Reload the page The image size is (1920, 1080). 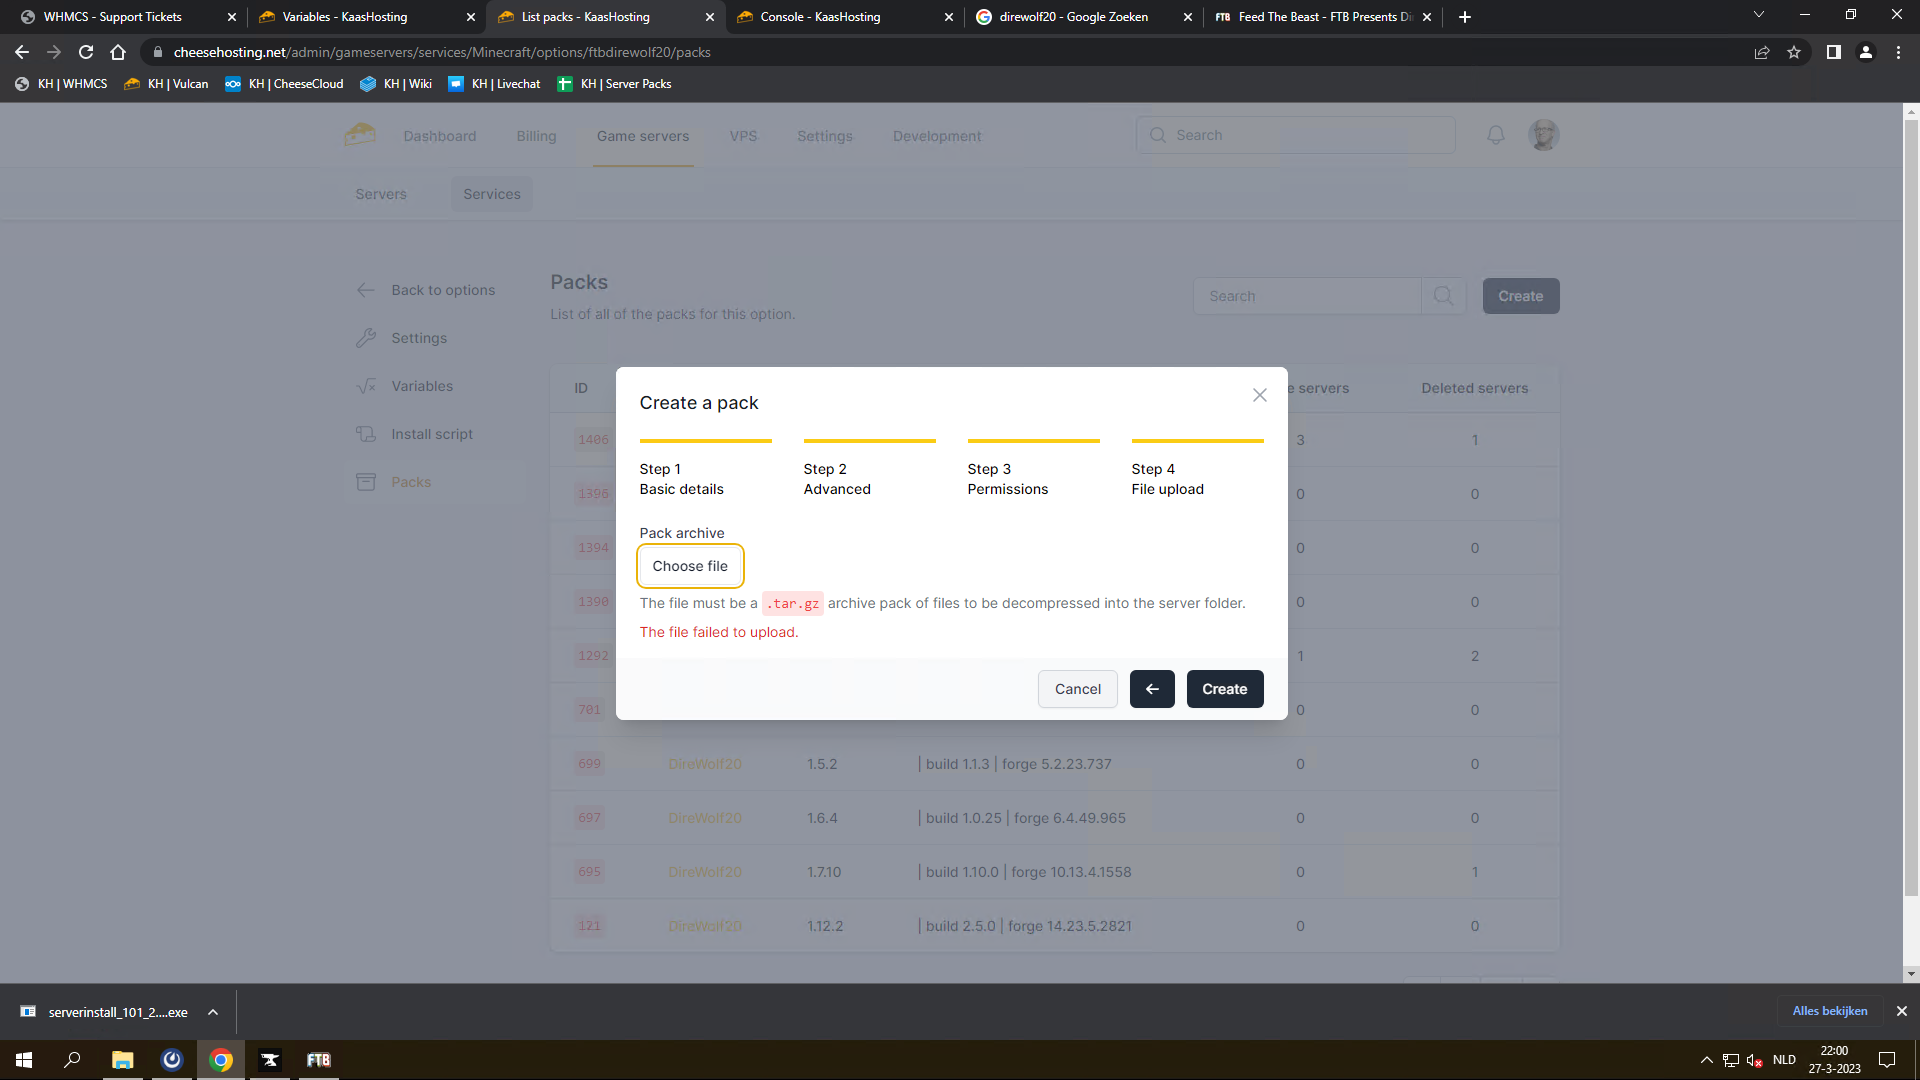[x=86, y=52]
